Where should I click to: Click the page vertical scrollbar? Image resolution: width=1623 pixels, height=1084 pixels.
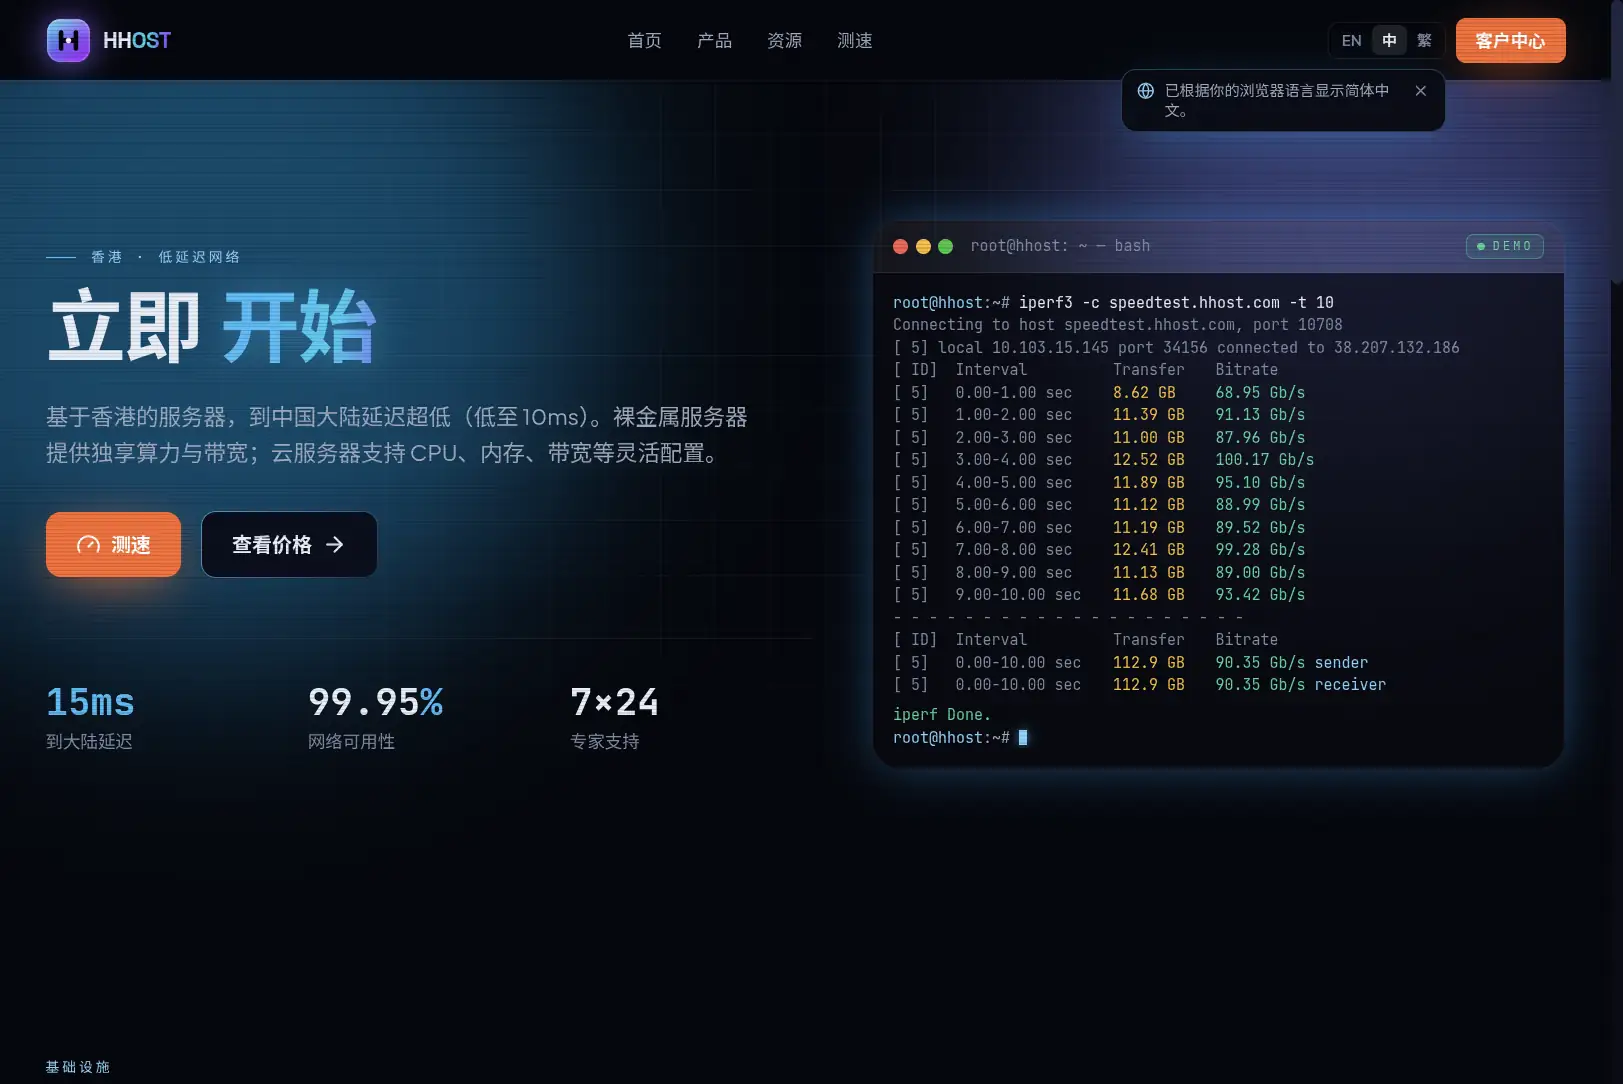1616,542
